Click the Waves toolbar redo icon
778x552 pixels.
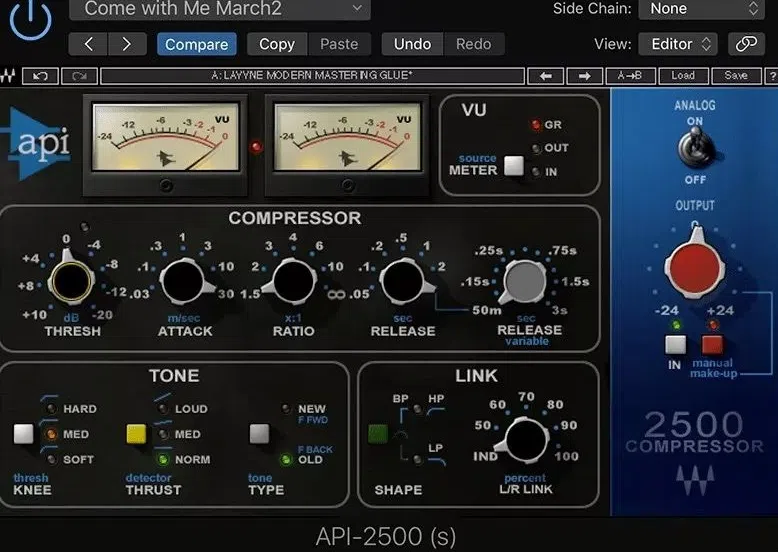79,76
